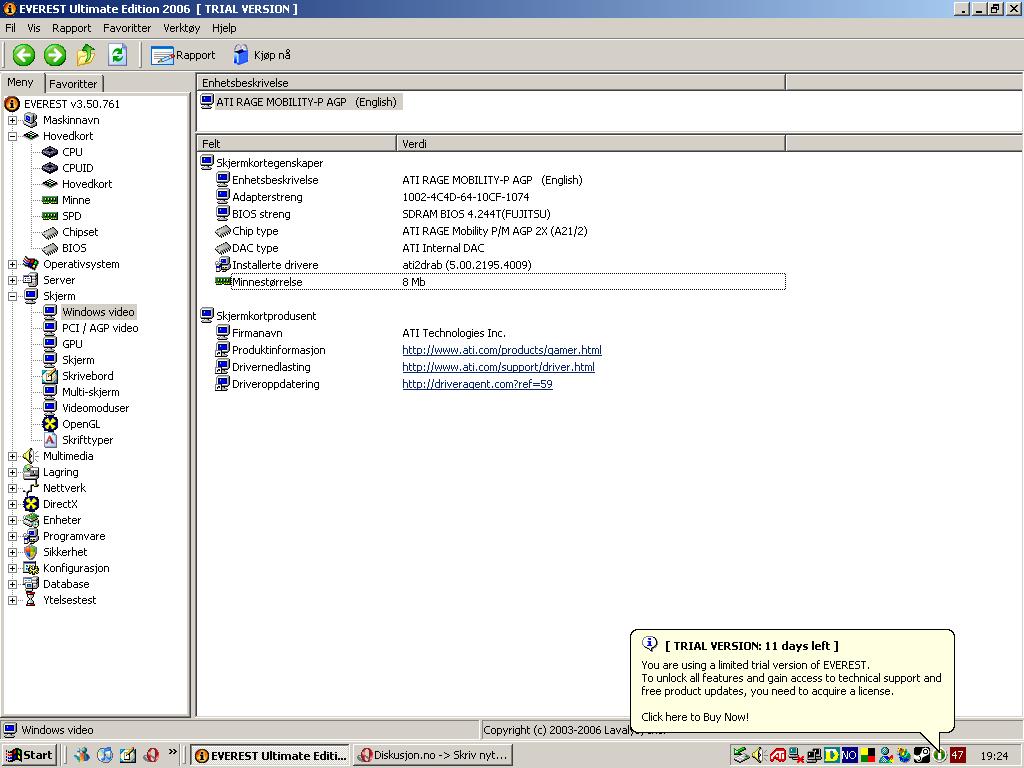Screen dimensions: 1024x768
Task: Click the Windows Start button
Action: 29,755
